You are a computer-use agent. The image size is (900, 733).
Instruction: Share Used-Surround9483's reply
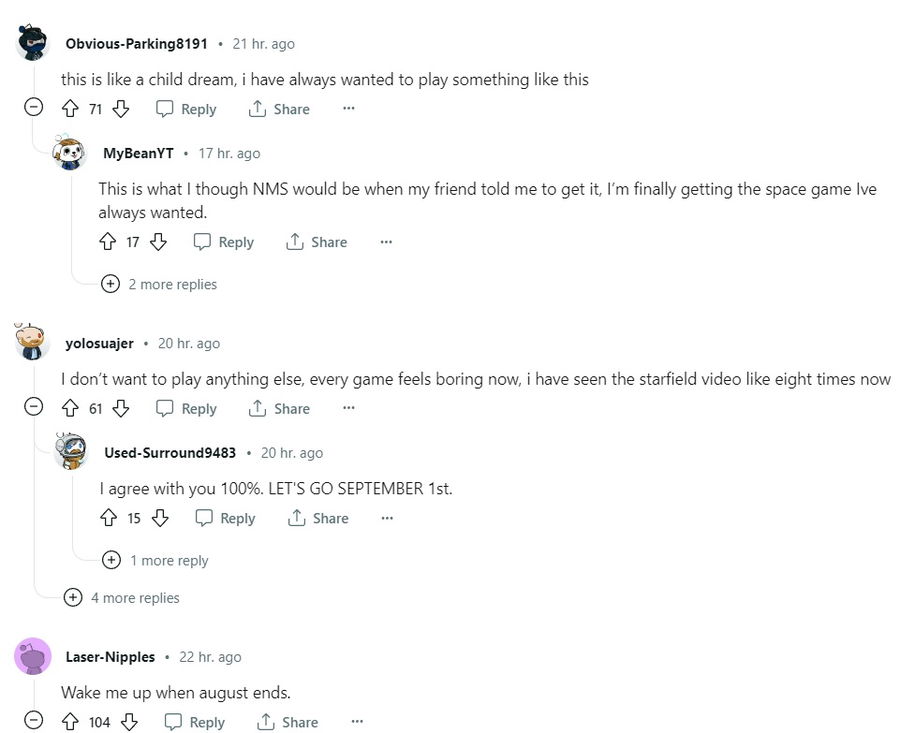pyautogui.click(x=318, y=518)
